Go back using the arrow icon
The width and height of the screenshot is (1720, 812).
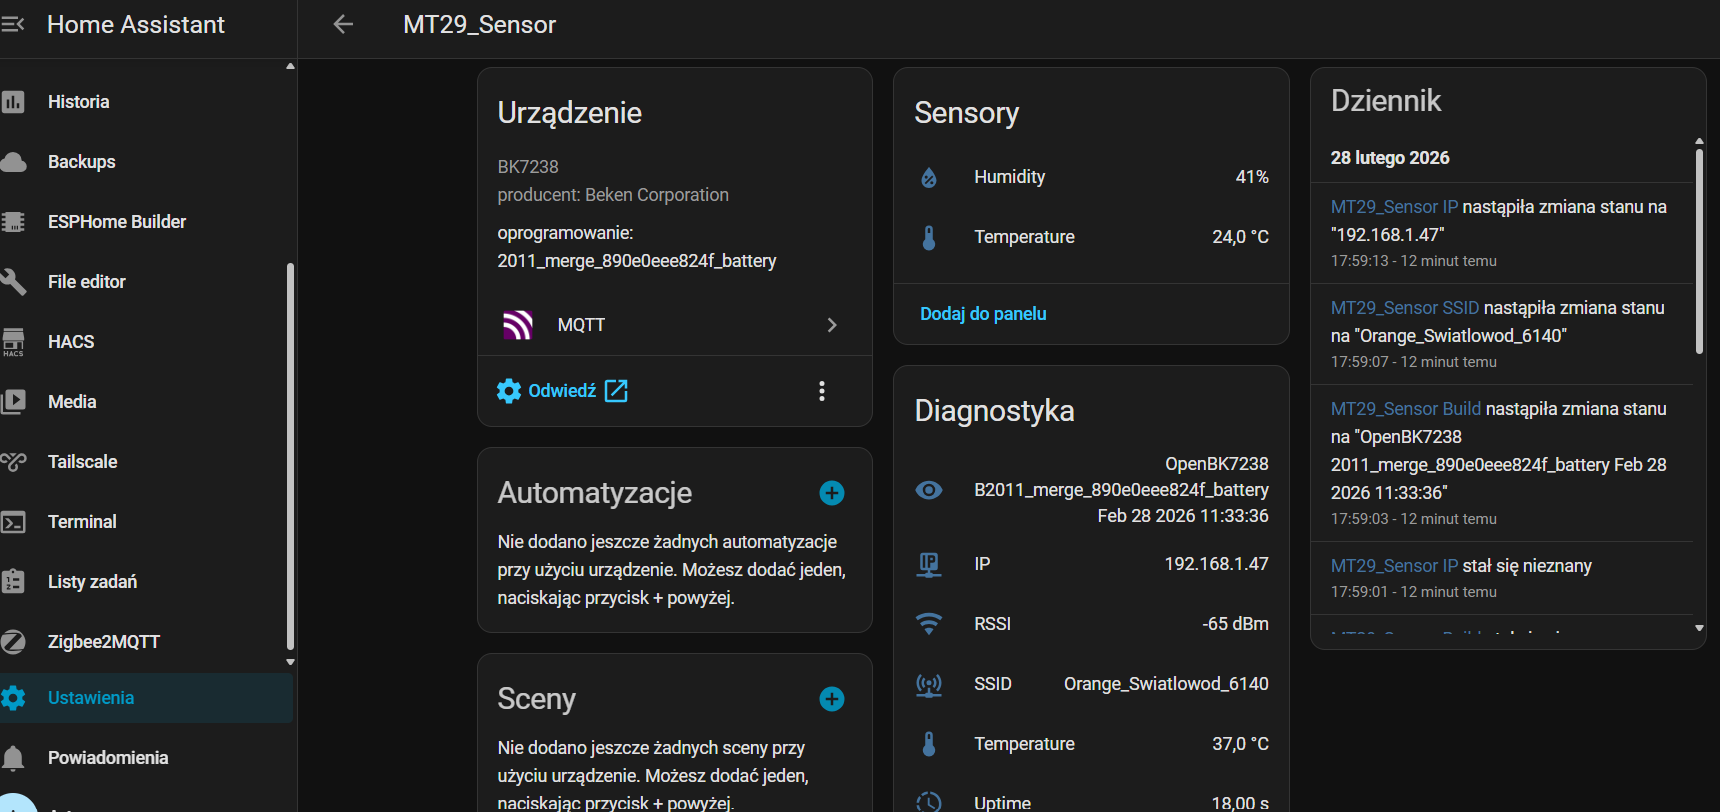click(343, 24)
